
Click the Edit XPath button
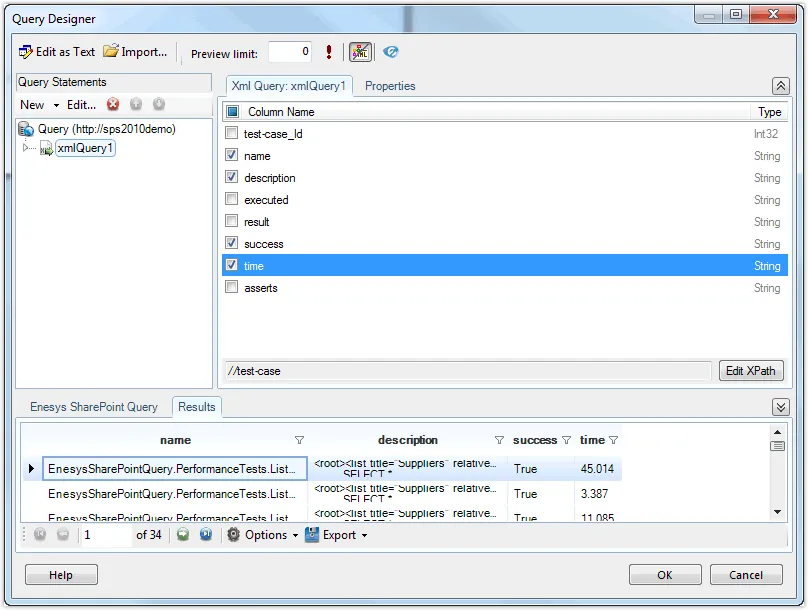(x=750, y=371)
